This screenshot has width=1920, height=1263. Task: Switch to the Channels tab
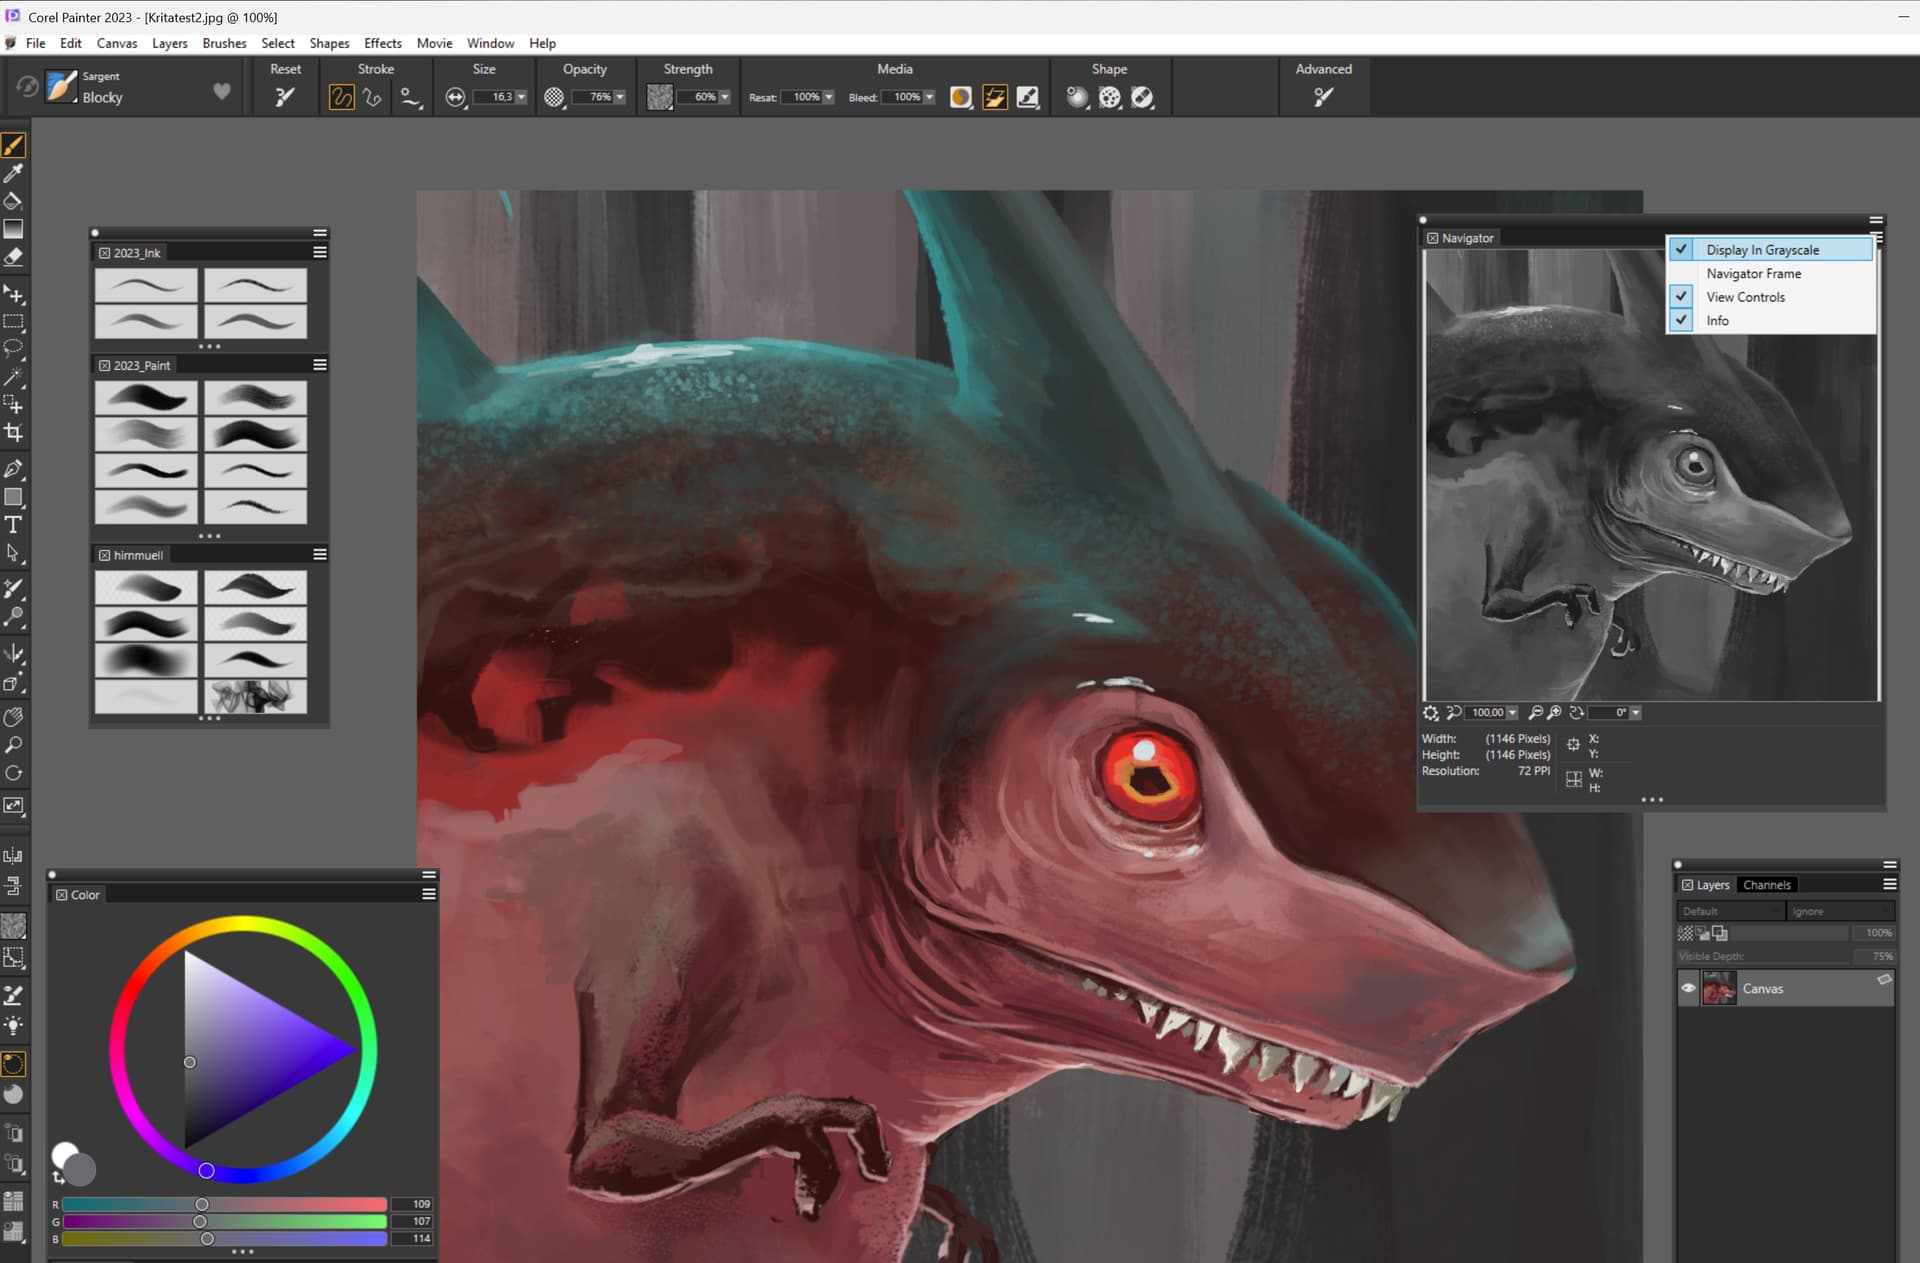tap(1766, 885)
